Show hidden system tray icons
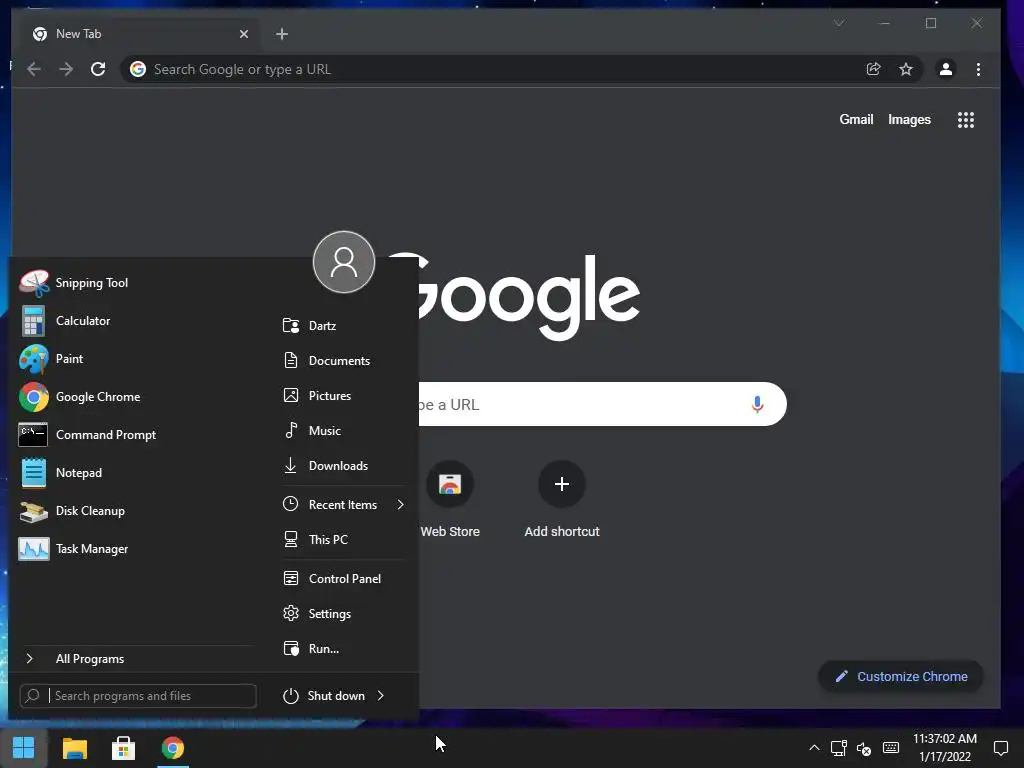 (x=814, y=748)
